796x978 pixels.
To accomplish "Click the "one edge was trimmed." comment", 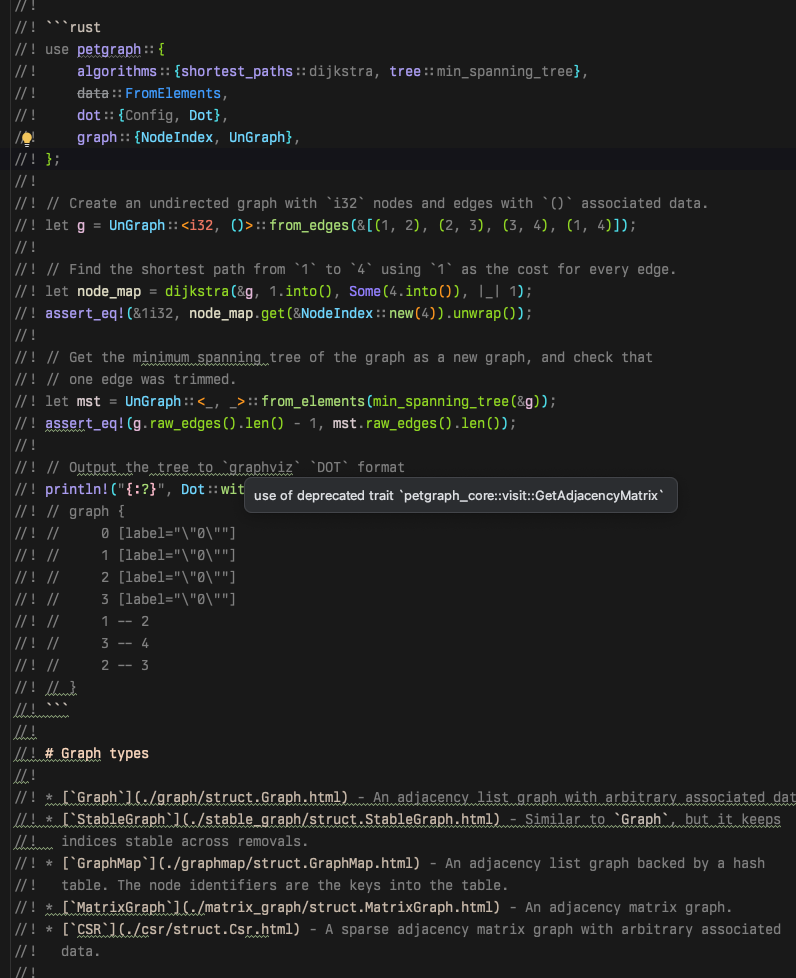I will 141,379.
